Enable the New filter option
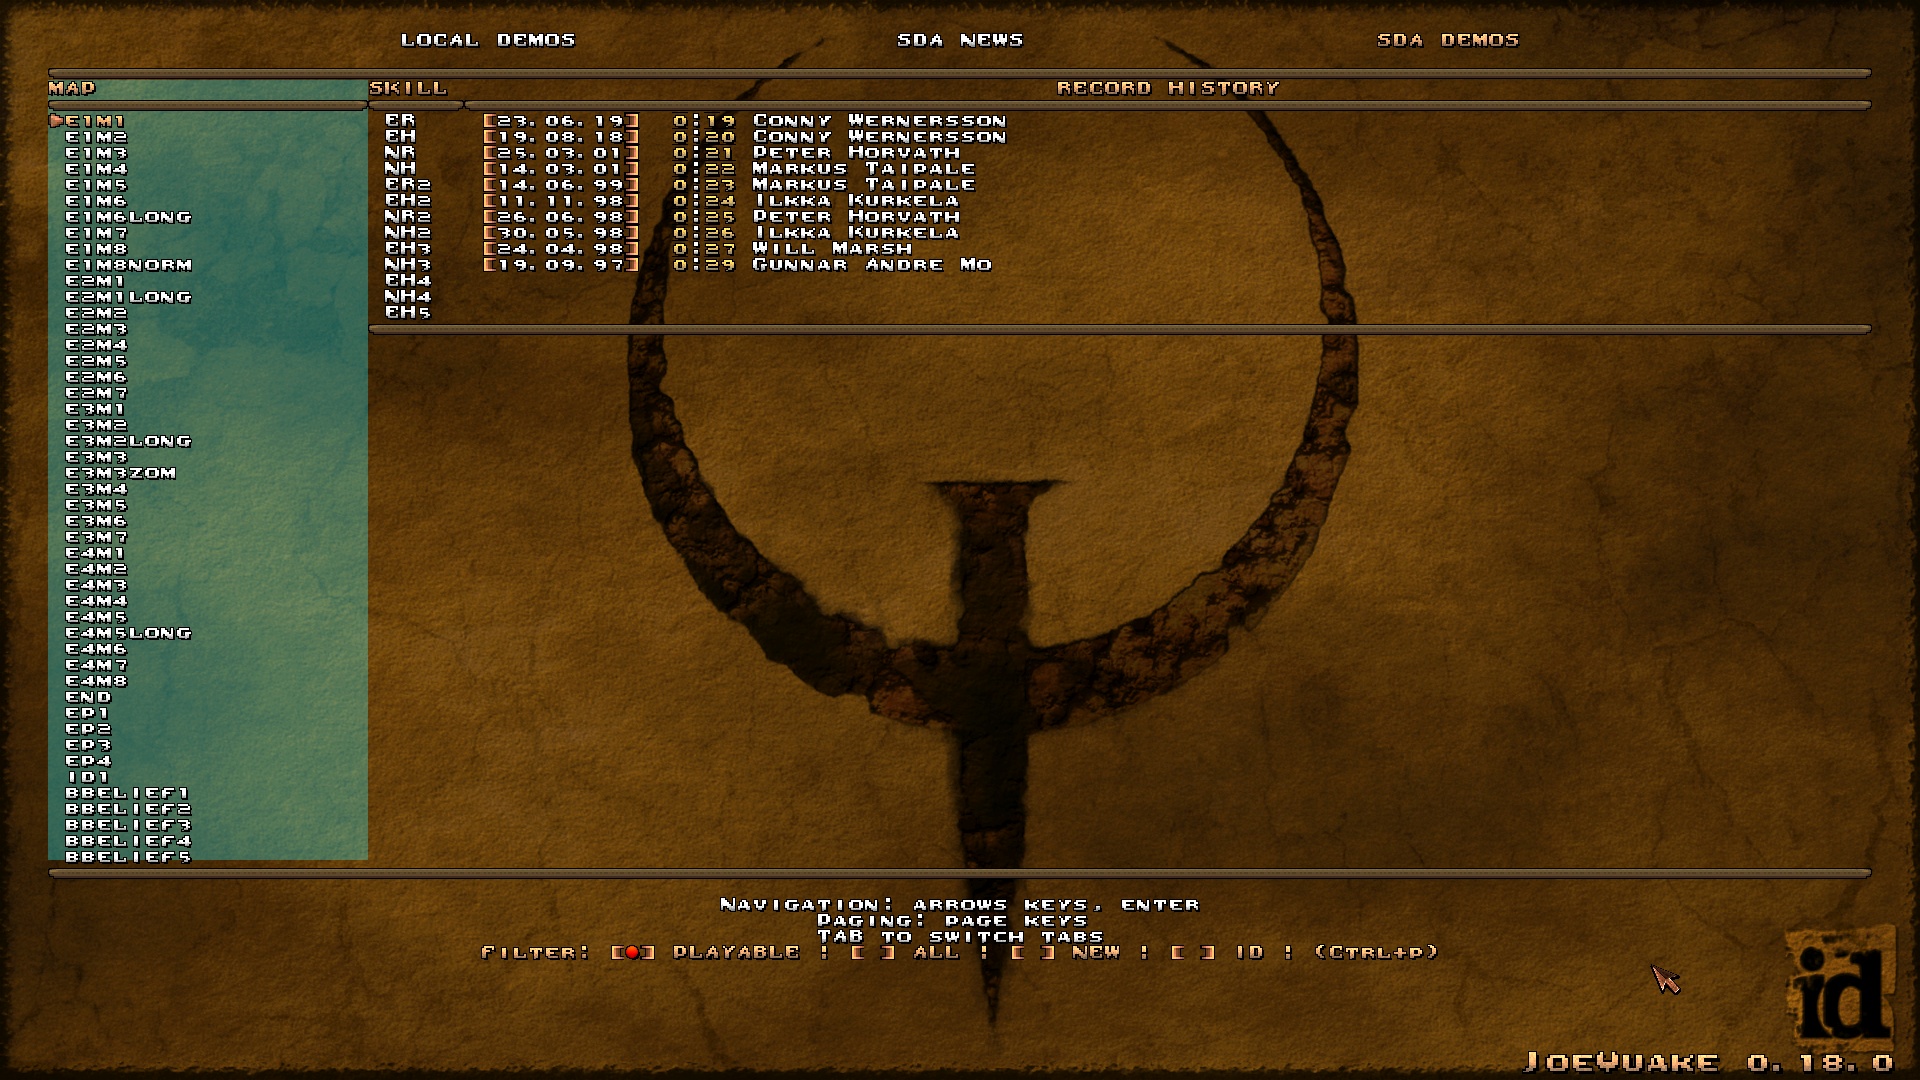The height and width of the screenshot is (1080, 1920). click(1032, 952)
